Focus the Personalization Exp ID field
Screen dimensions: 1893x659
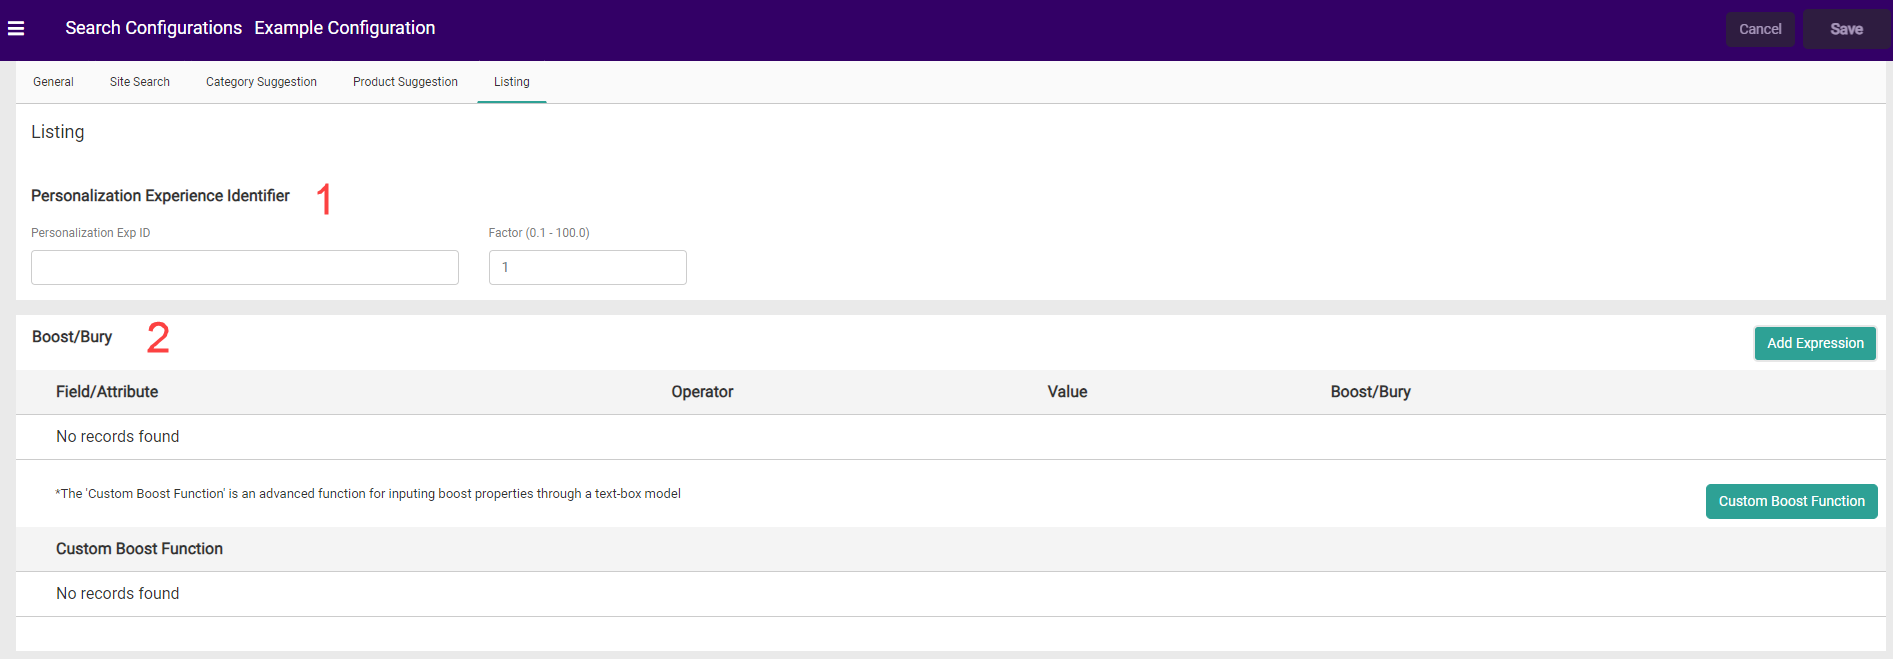245,267
